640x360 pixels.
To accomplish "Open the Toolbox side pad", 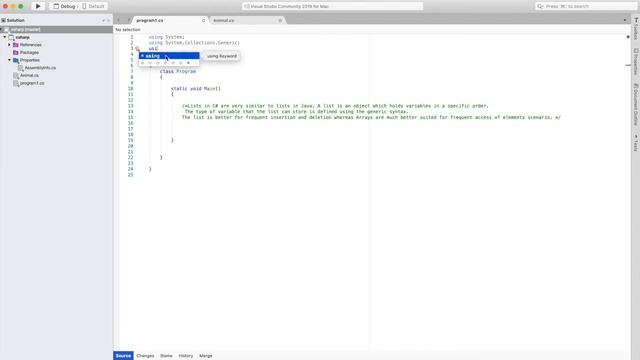I will point(636,28).
